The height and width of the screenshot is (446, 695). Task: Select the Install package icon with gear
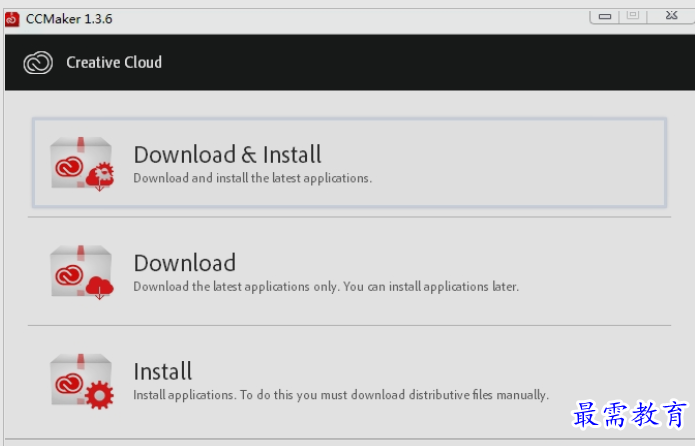click(82, 381)
